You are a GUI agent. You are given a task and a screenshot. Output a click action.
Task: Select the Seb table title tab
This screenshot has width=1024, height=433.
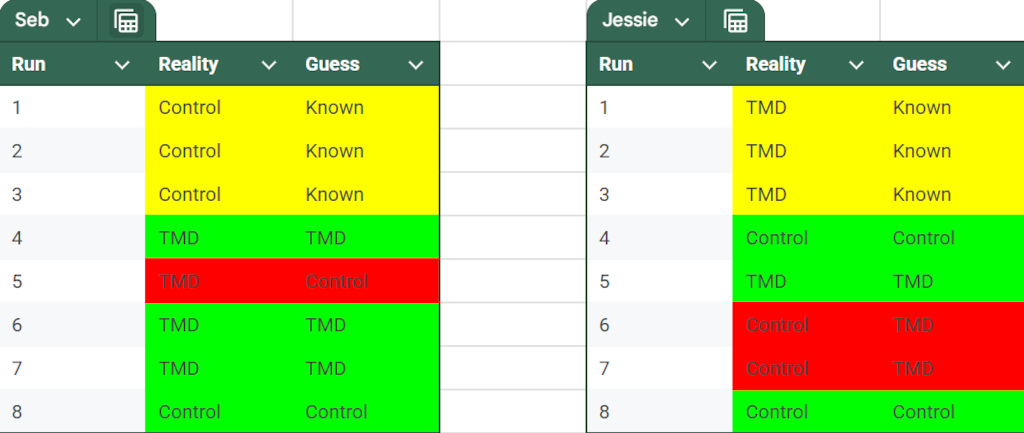click(48, 21)
